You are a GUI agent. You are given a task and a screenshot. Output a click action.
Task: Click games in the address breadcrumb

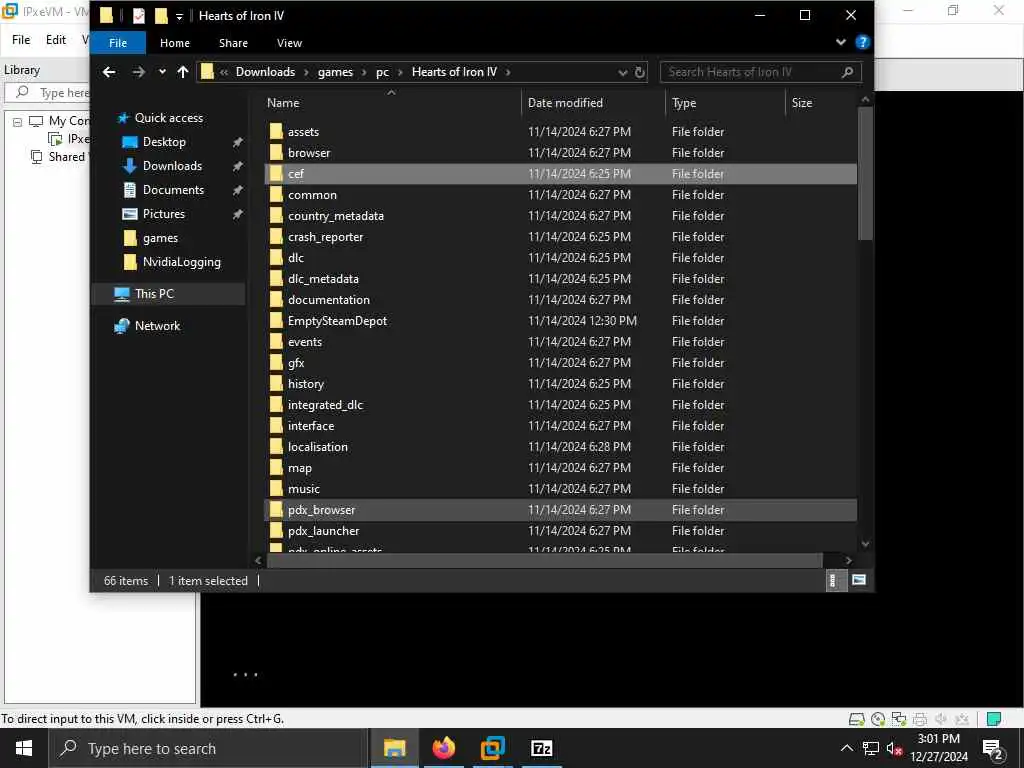click(335, 72)
